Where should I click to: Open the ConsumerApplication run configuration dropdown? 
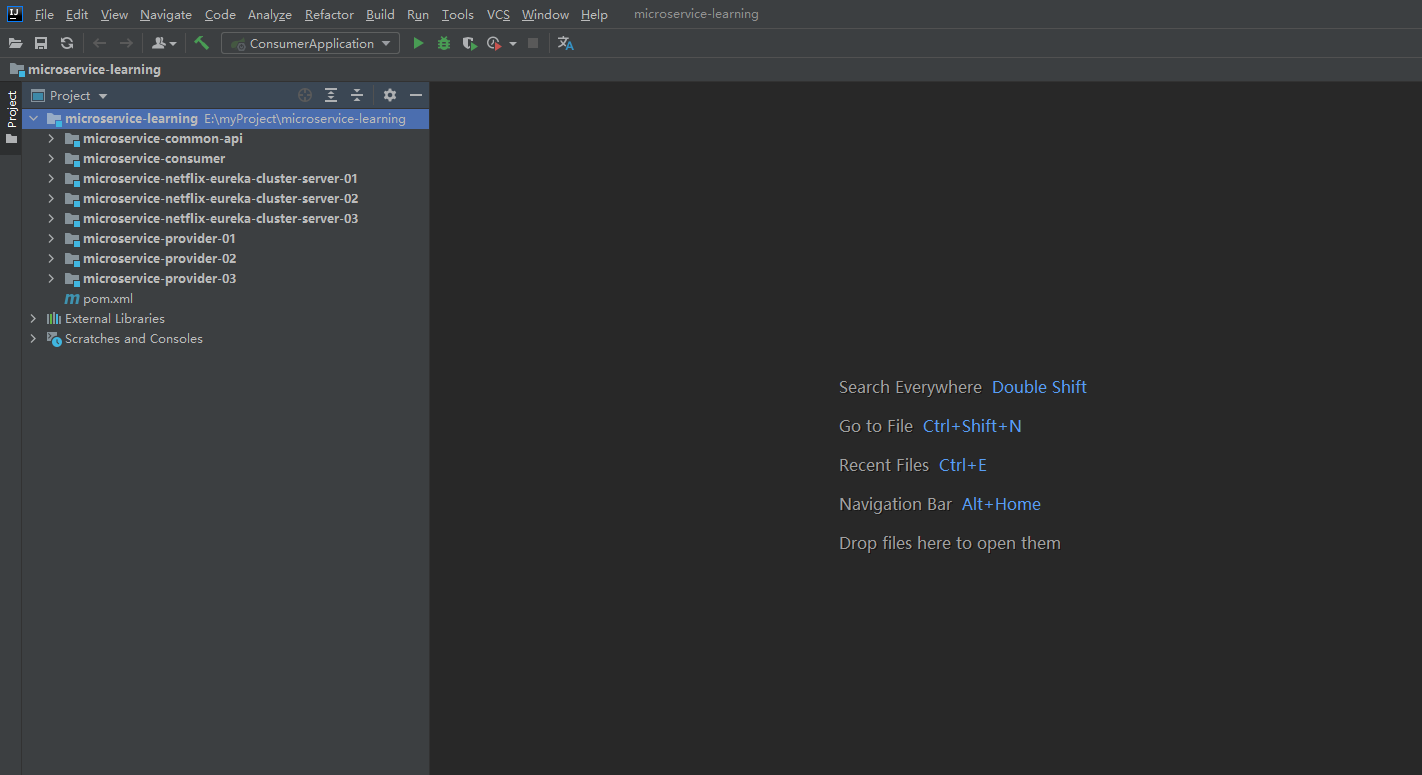click(310, 43)
